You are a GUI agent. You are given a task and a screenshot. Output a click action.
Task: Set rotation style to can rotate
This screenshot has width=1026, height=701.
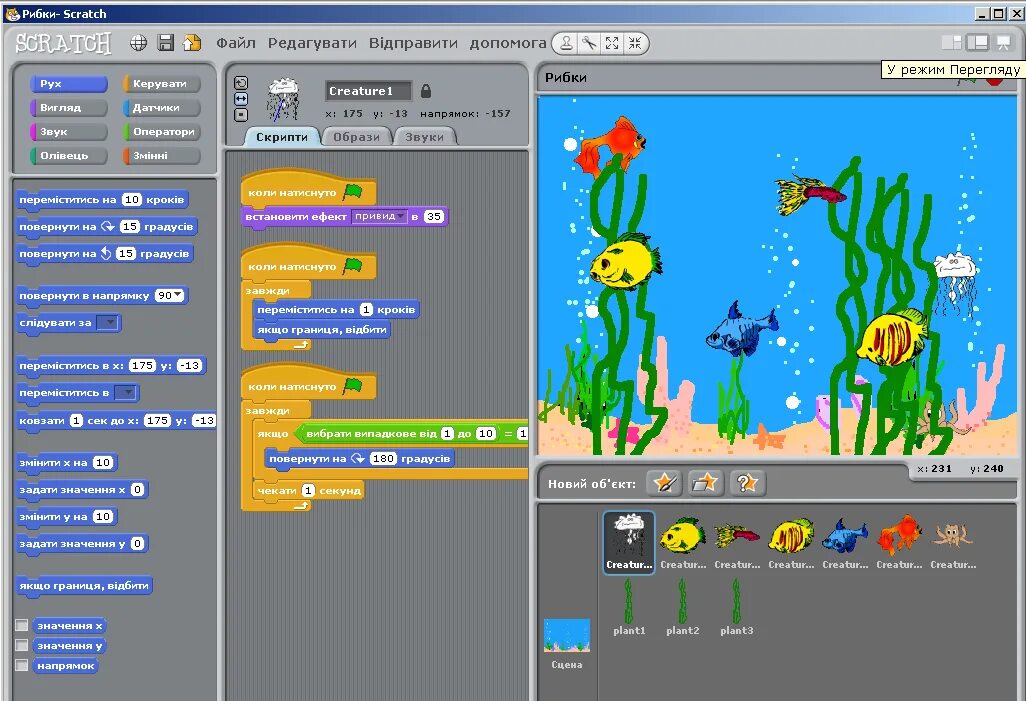(x=241, y=83)
